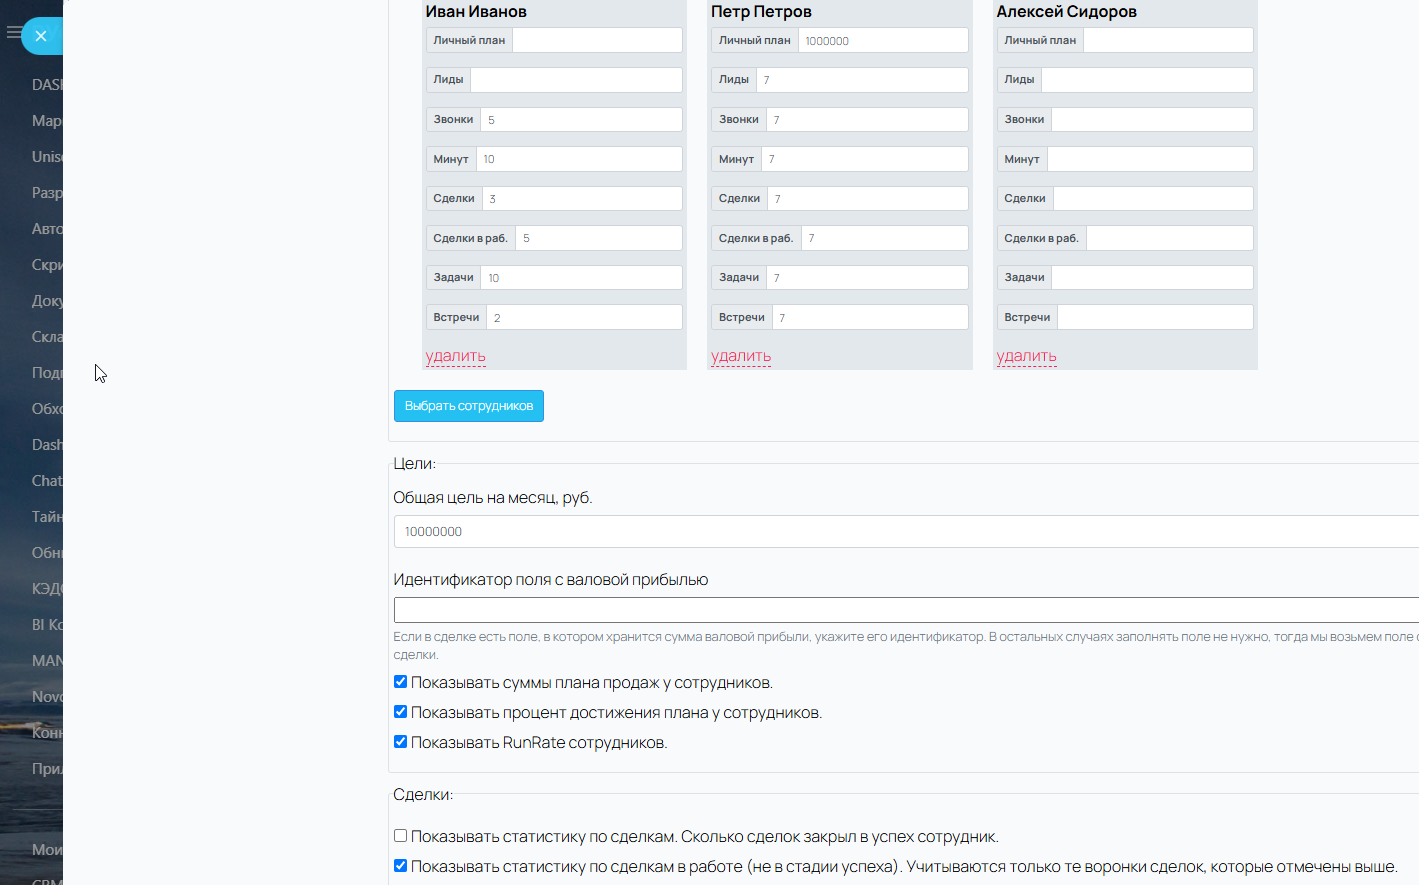Open the hamburger menu icon

13,33
